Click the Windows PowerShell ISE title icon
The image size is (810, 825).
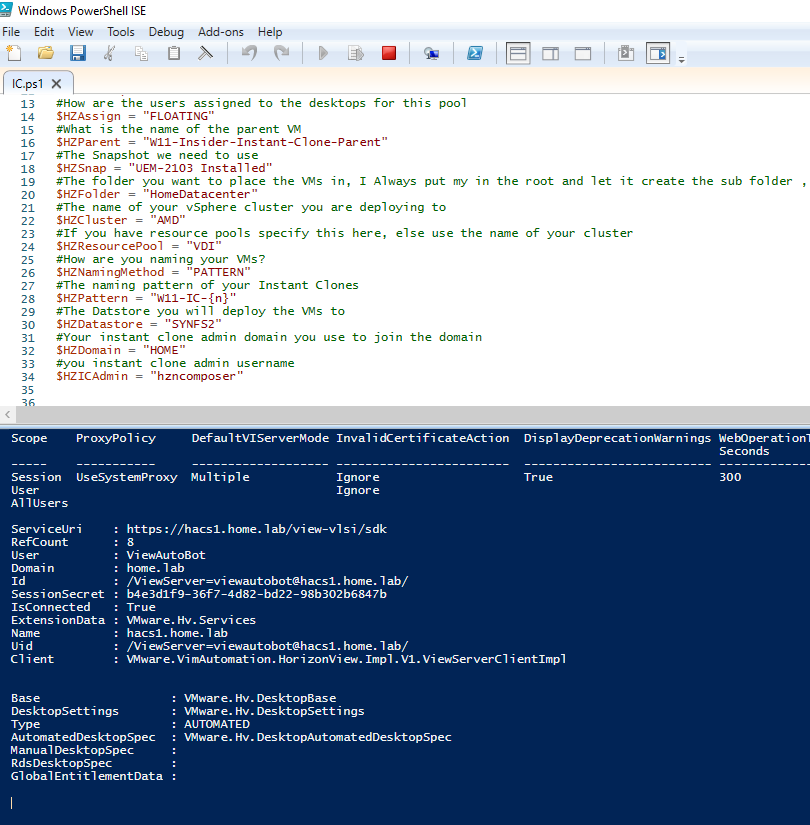[7, 9]
